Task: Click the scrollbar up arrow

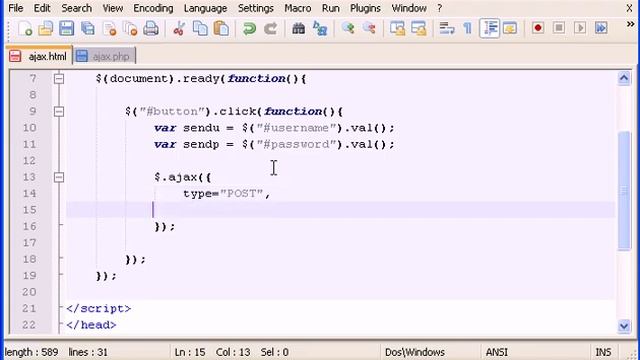Action: point(624,78)
